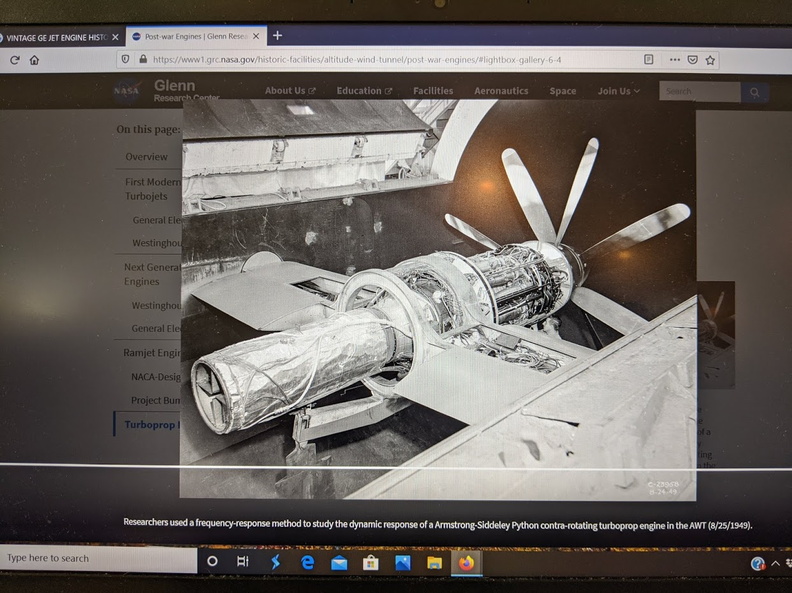
Task: Click Windows taskbar search box
Action: pyautogui.click(x=98, y=558)
